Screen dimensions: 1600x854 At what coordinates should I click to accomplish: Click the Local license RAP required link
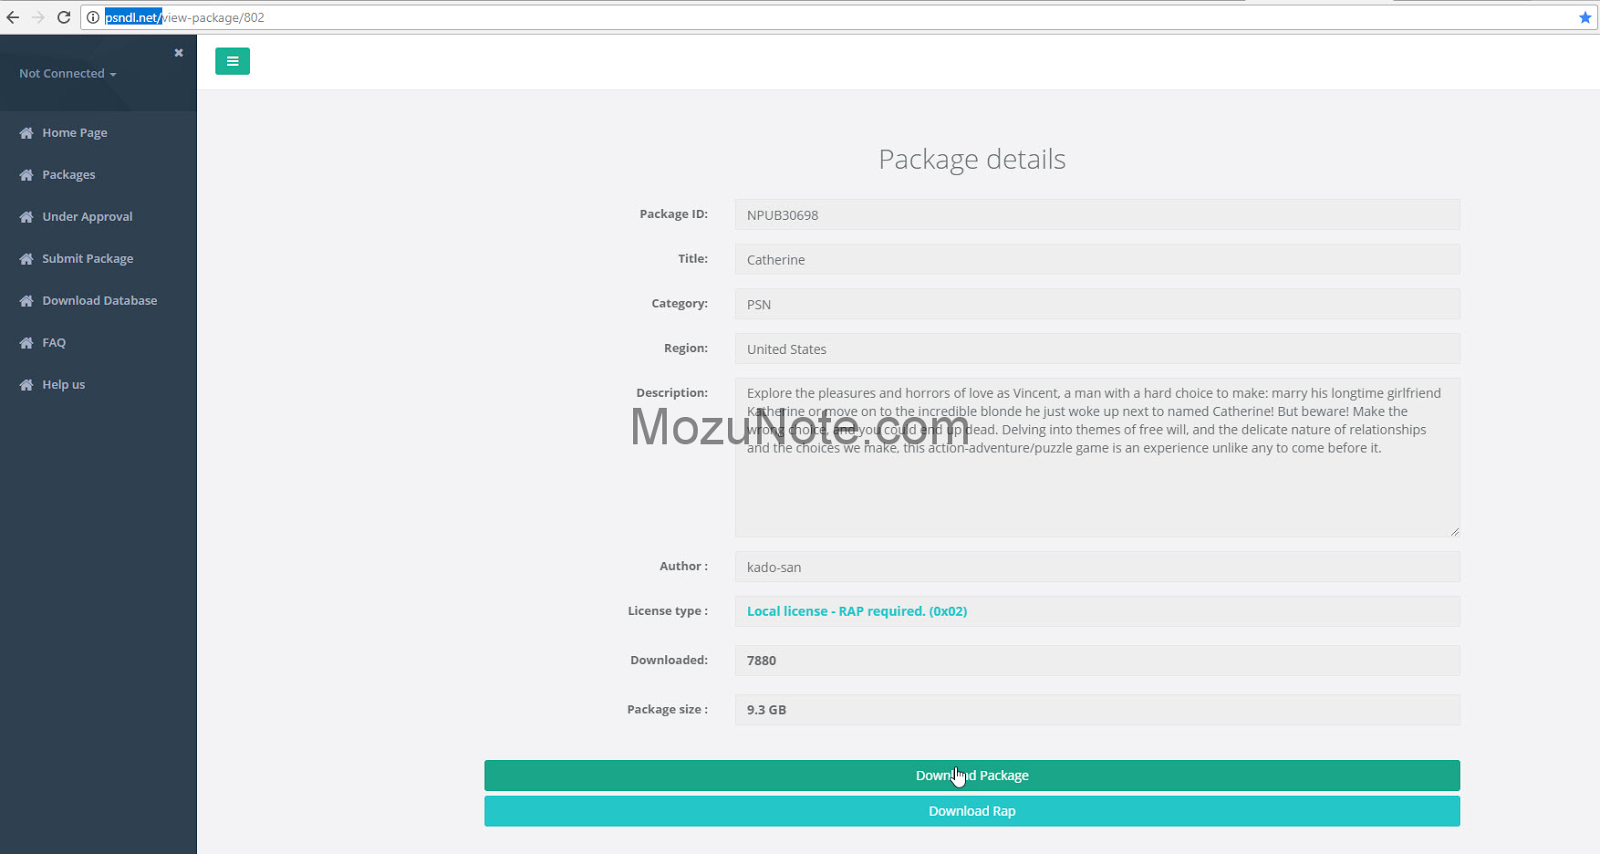(856, 611)
